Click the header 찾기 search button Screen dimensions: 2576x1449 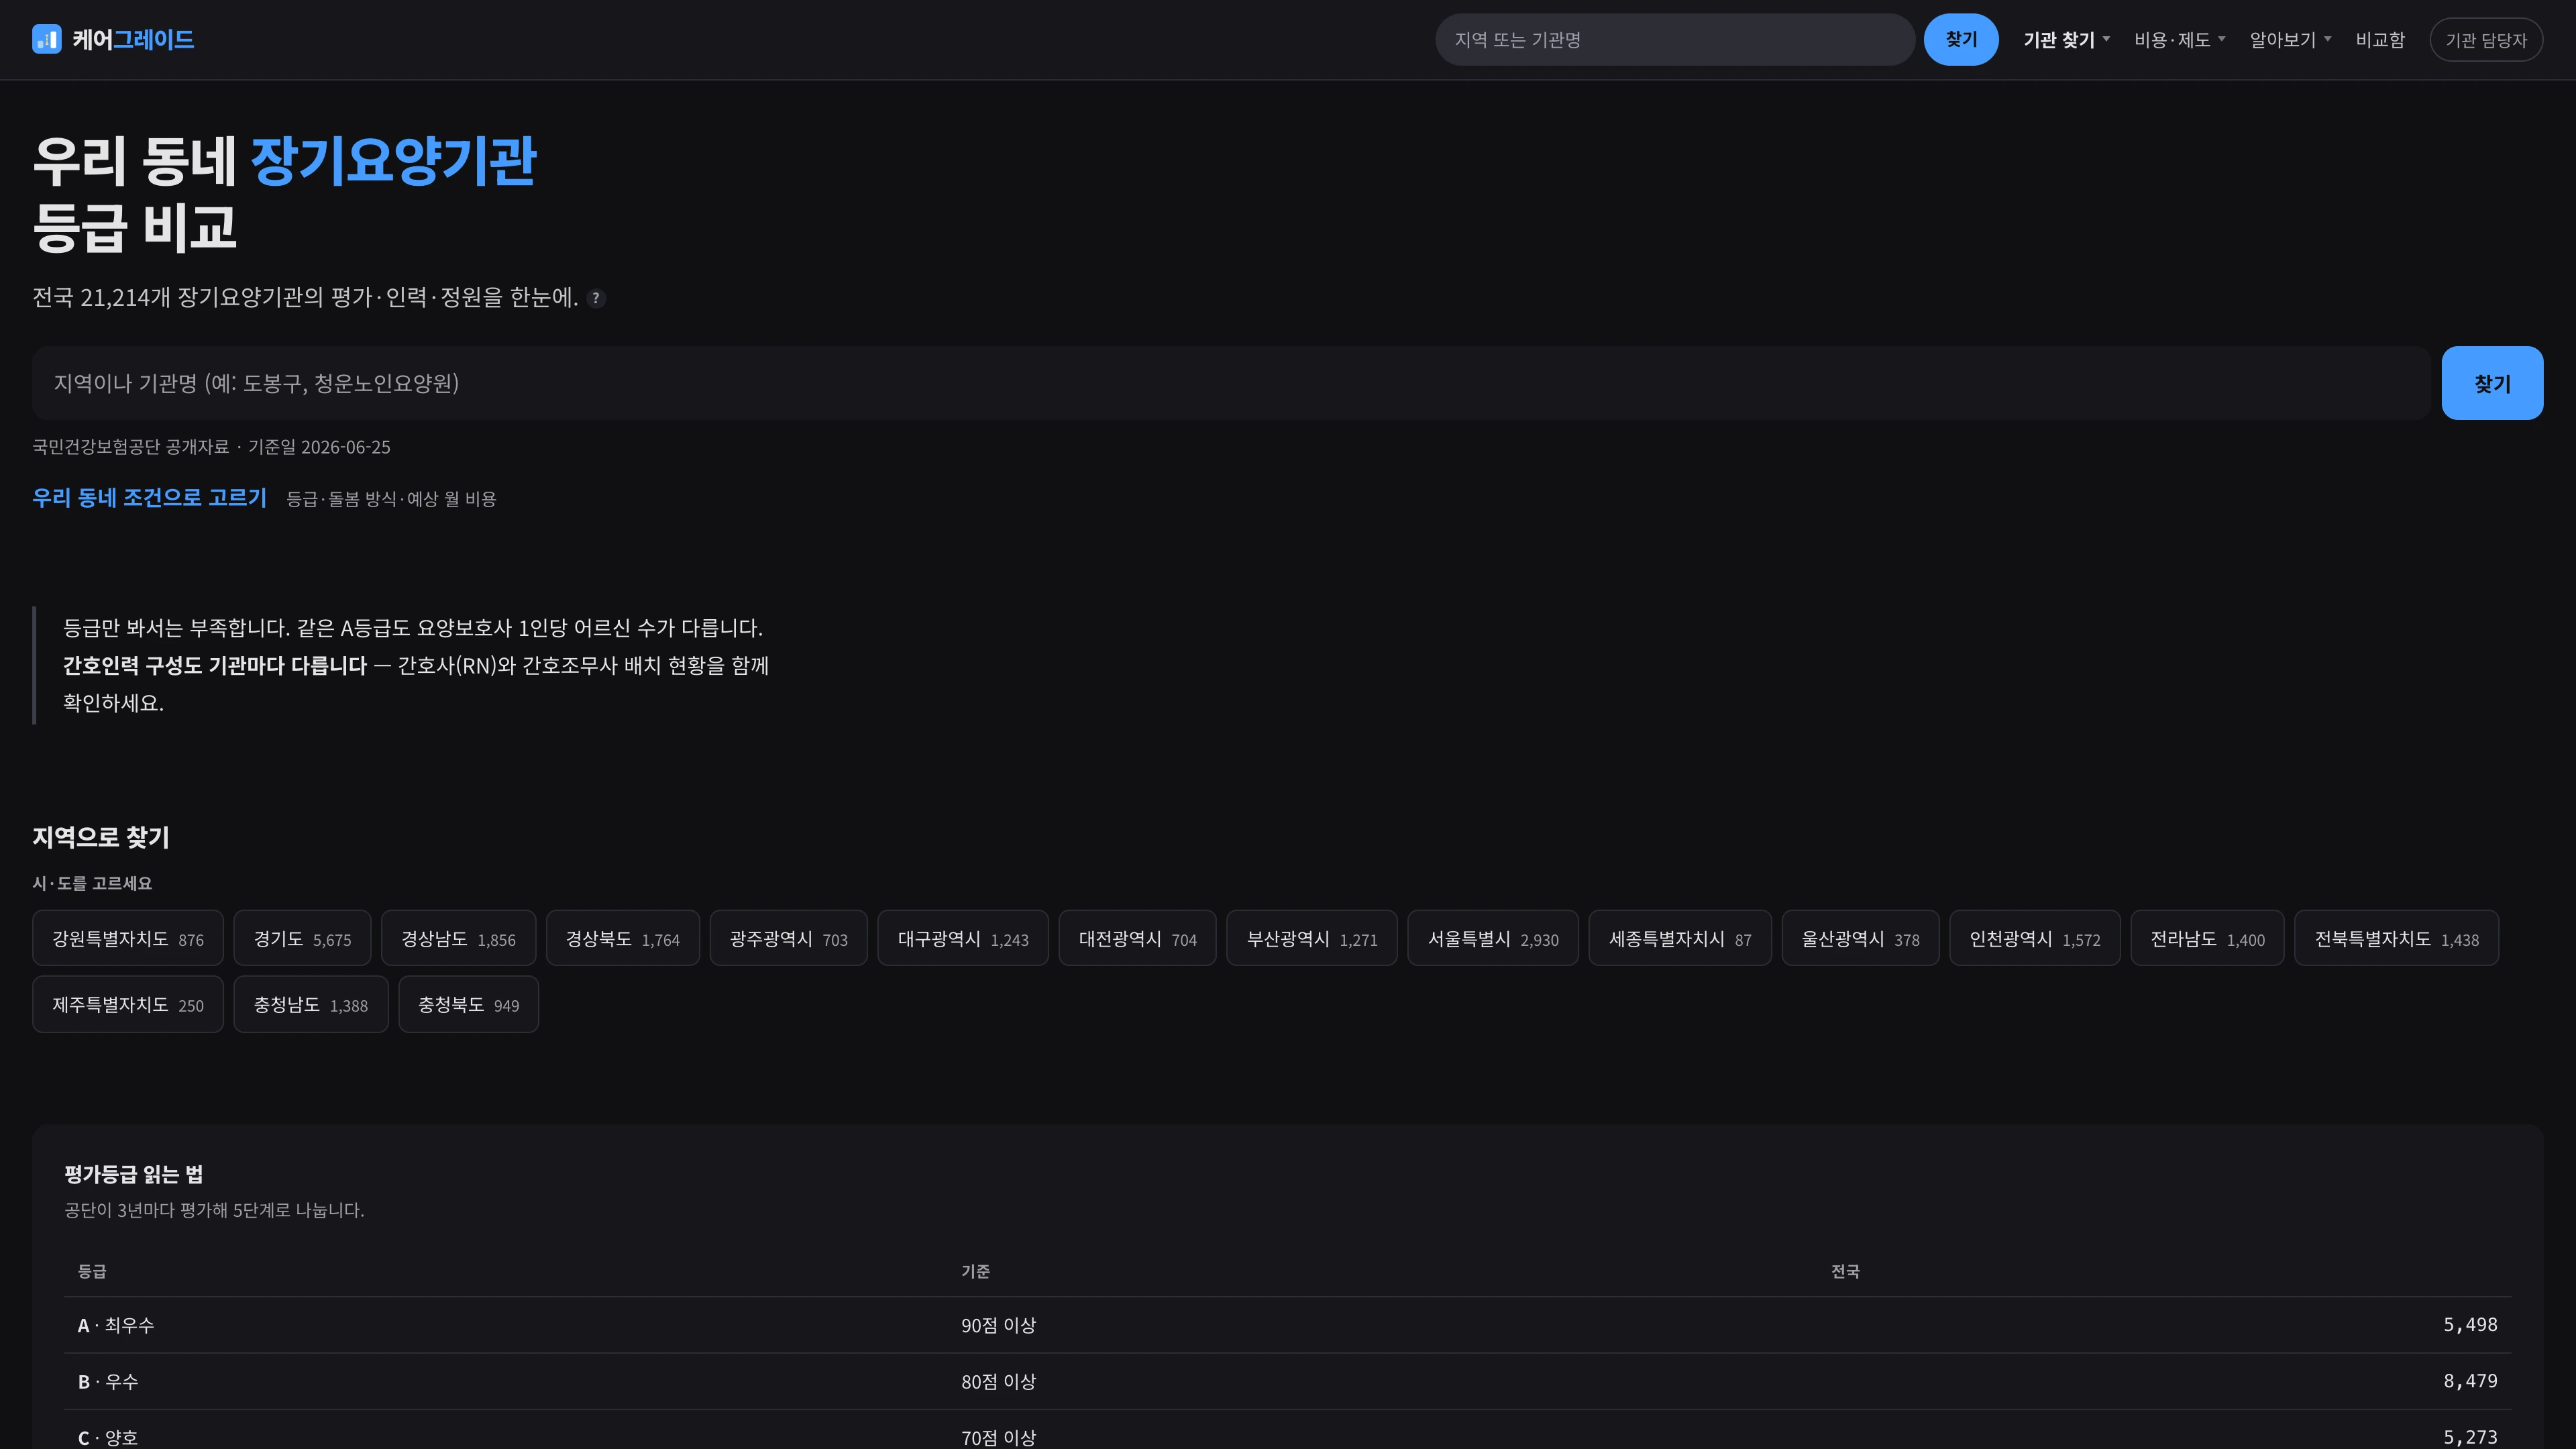[1961, 39]
